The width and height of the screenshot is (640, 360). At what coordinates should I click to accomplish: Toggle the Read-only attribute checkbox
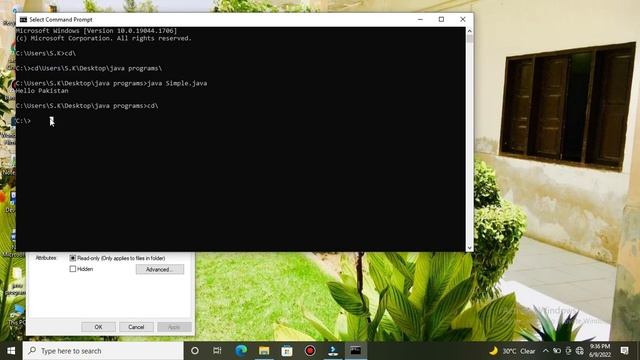point(73,258)
